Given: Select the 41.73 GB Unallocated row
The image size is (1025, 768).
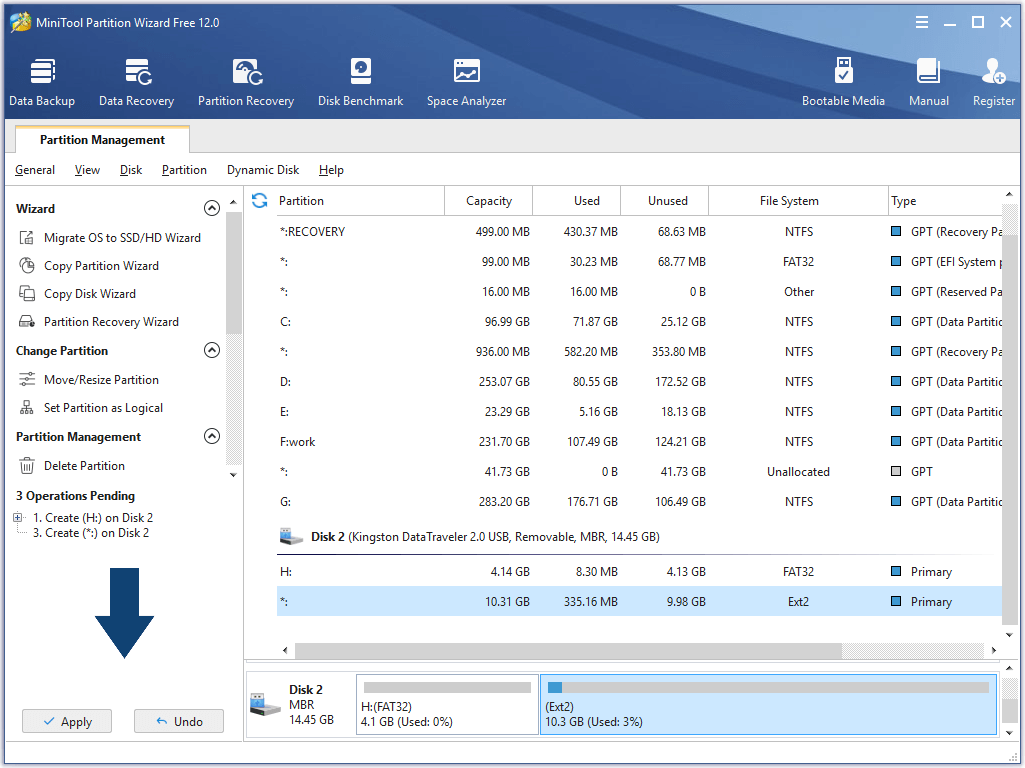Looking at the screenshot, I should [639, 472].
